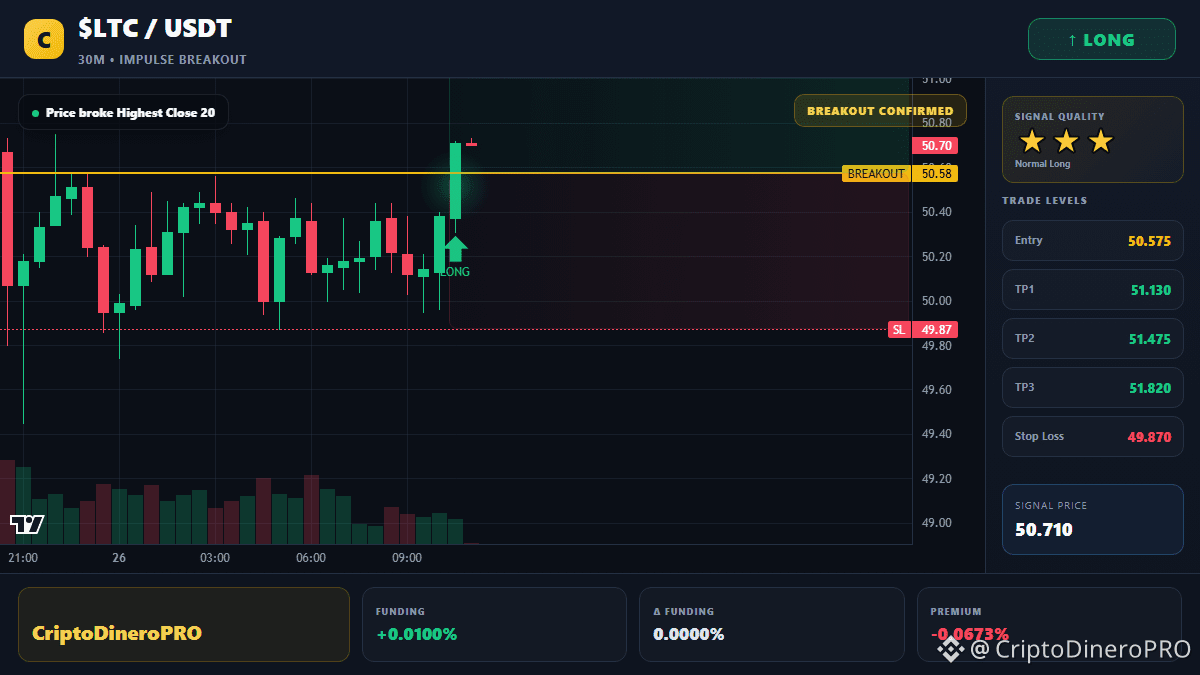Click the CriptoDineroPRO brand card

click(x=184, y=624)
